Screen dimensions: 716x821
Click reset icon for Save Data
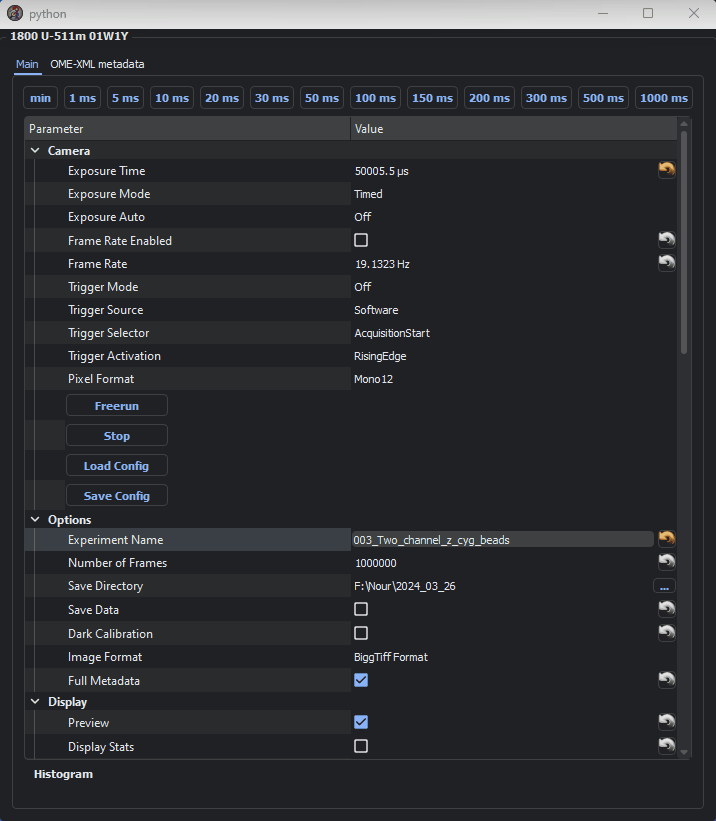click(666, 609)
